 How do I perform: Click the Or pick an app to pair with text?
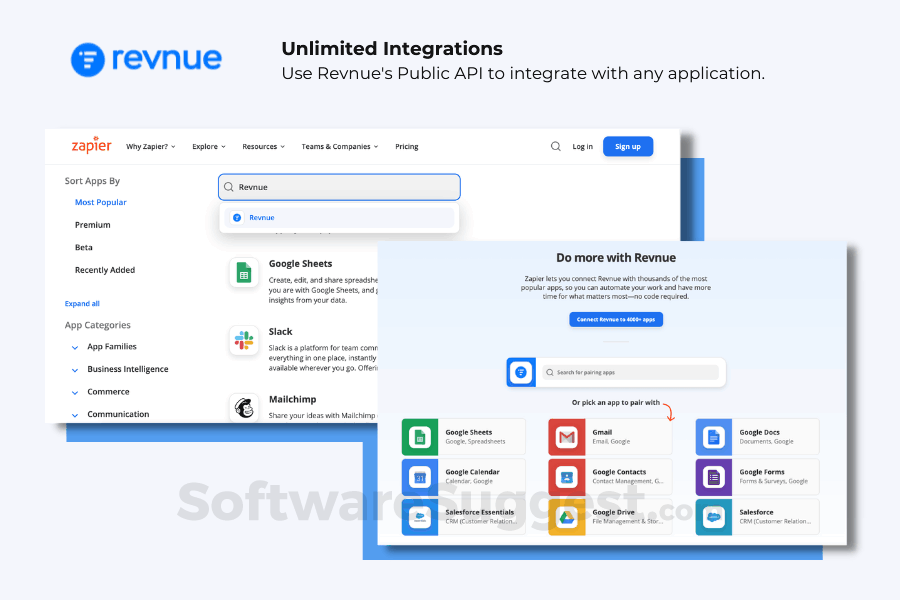click(x=616, y=402)
